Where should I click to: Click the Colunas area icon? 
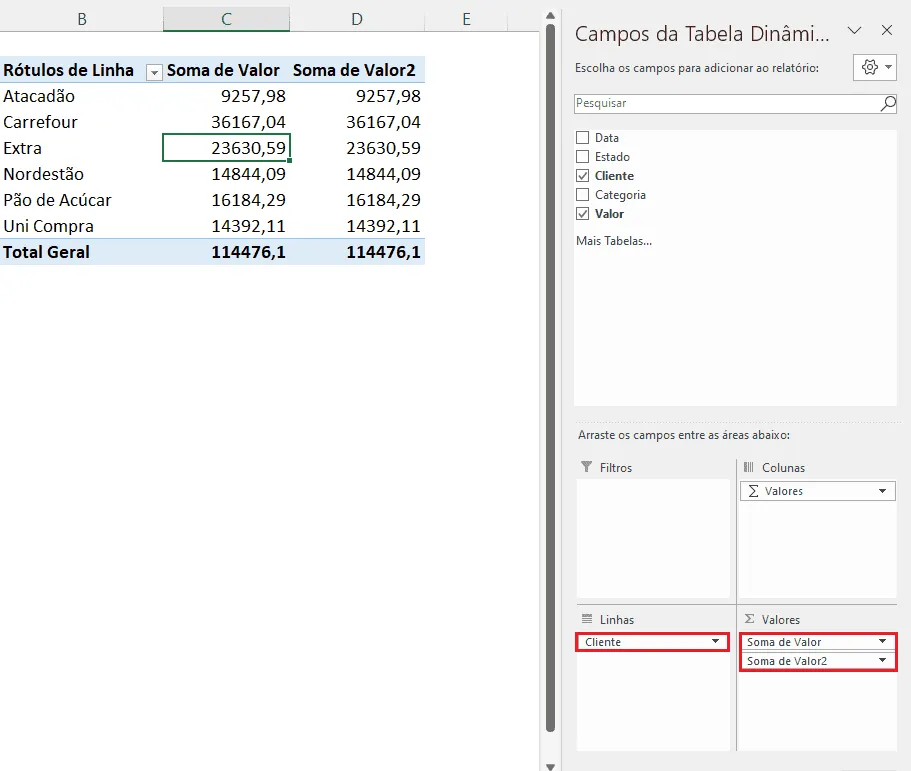coord(749,467)
